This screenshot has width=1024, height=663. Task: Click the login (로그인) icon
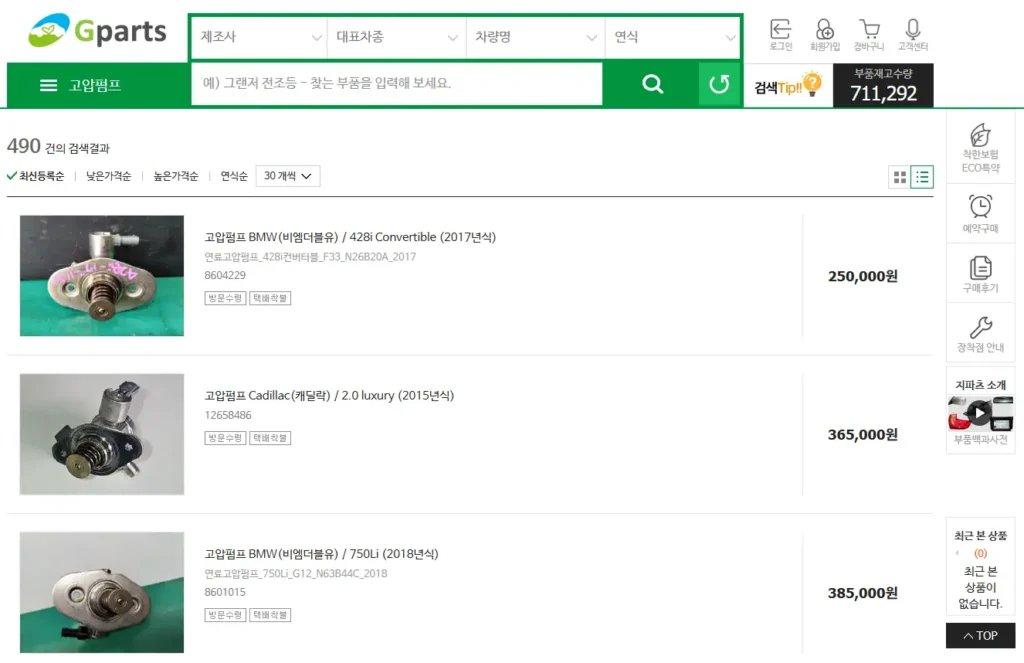pyautogui.click(x=780, y=31)
